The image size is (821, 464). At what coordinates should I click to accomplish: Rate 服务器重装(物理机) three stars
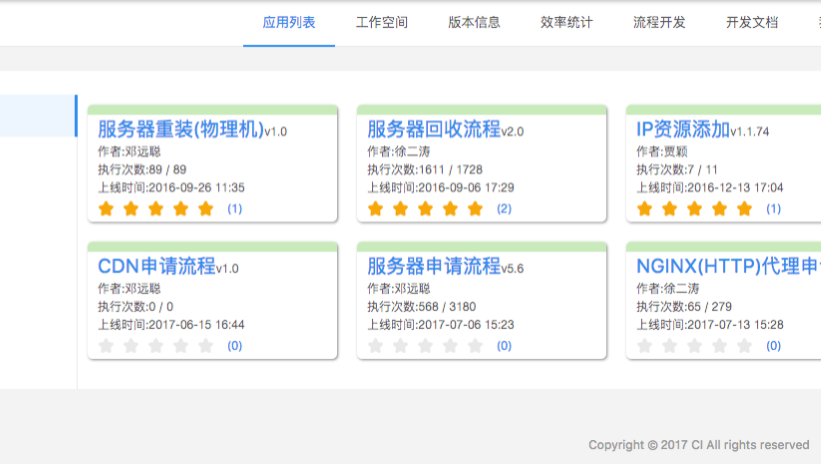coord(156,208)
